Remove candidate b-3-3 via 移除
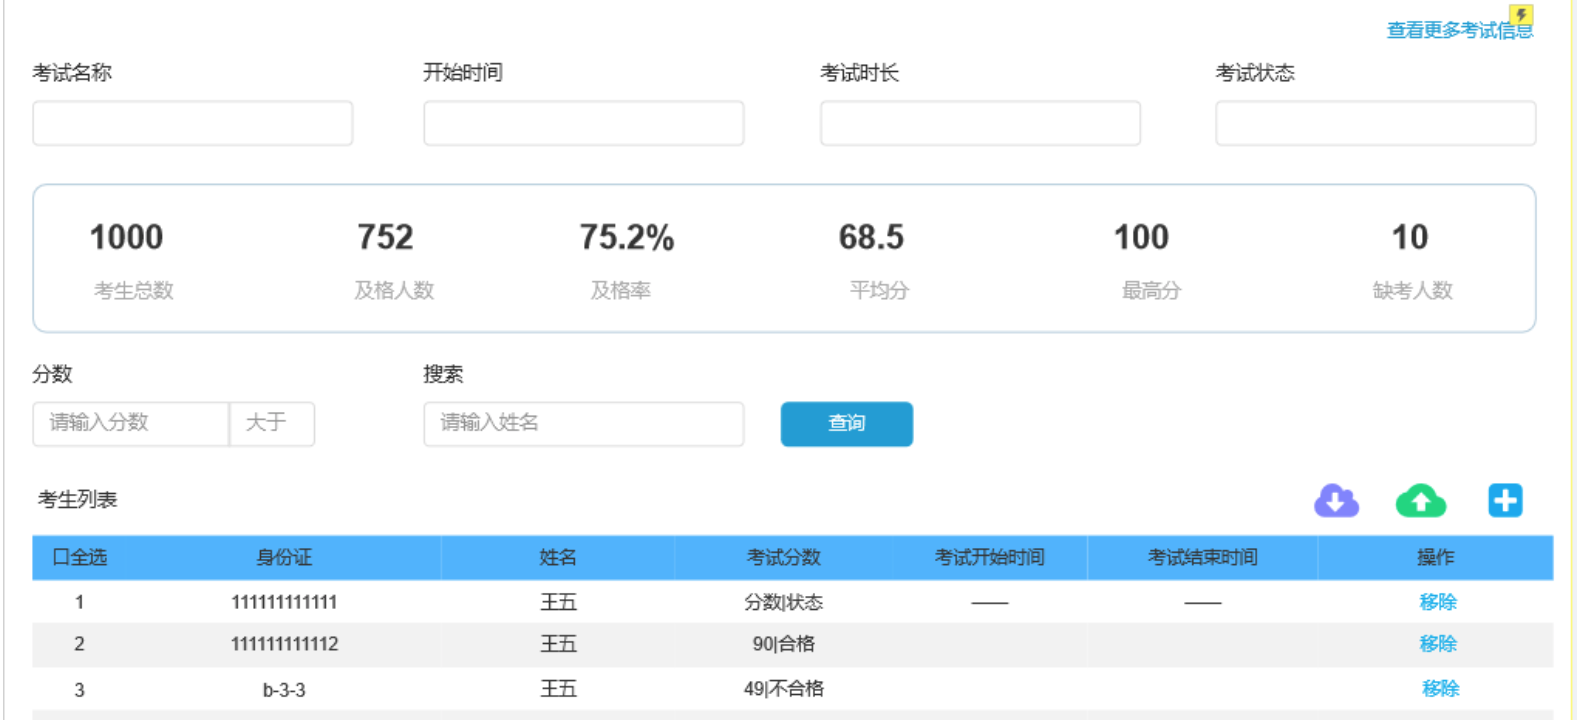Image resolution: width=1590 pixels, height=720 pixels. coord(1440,688)
